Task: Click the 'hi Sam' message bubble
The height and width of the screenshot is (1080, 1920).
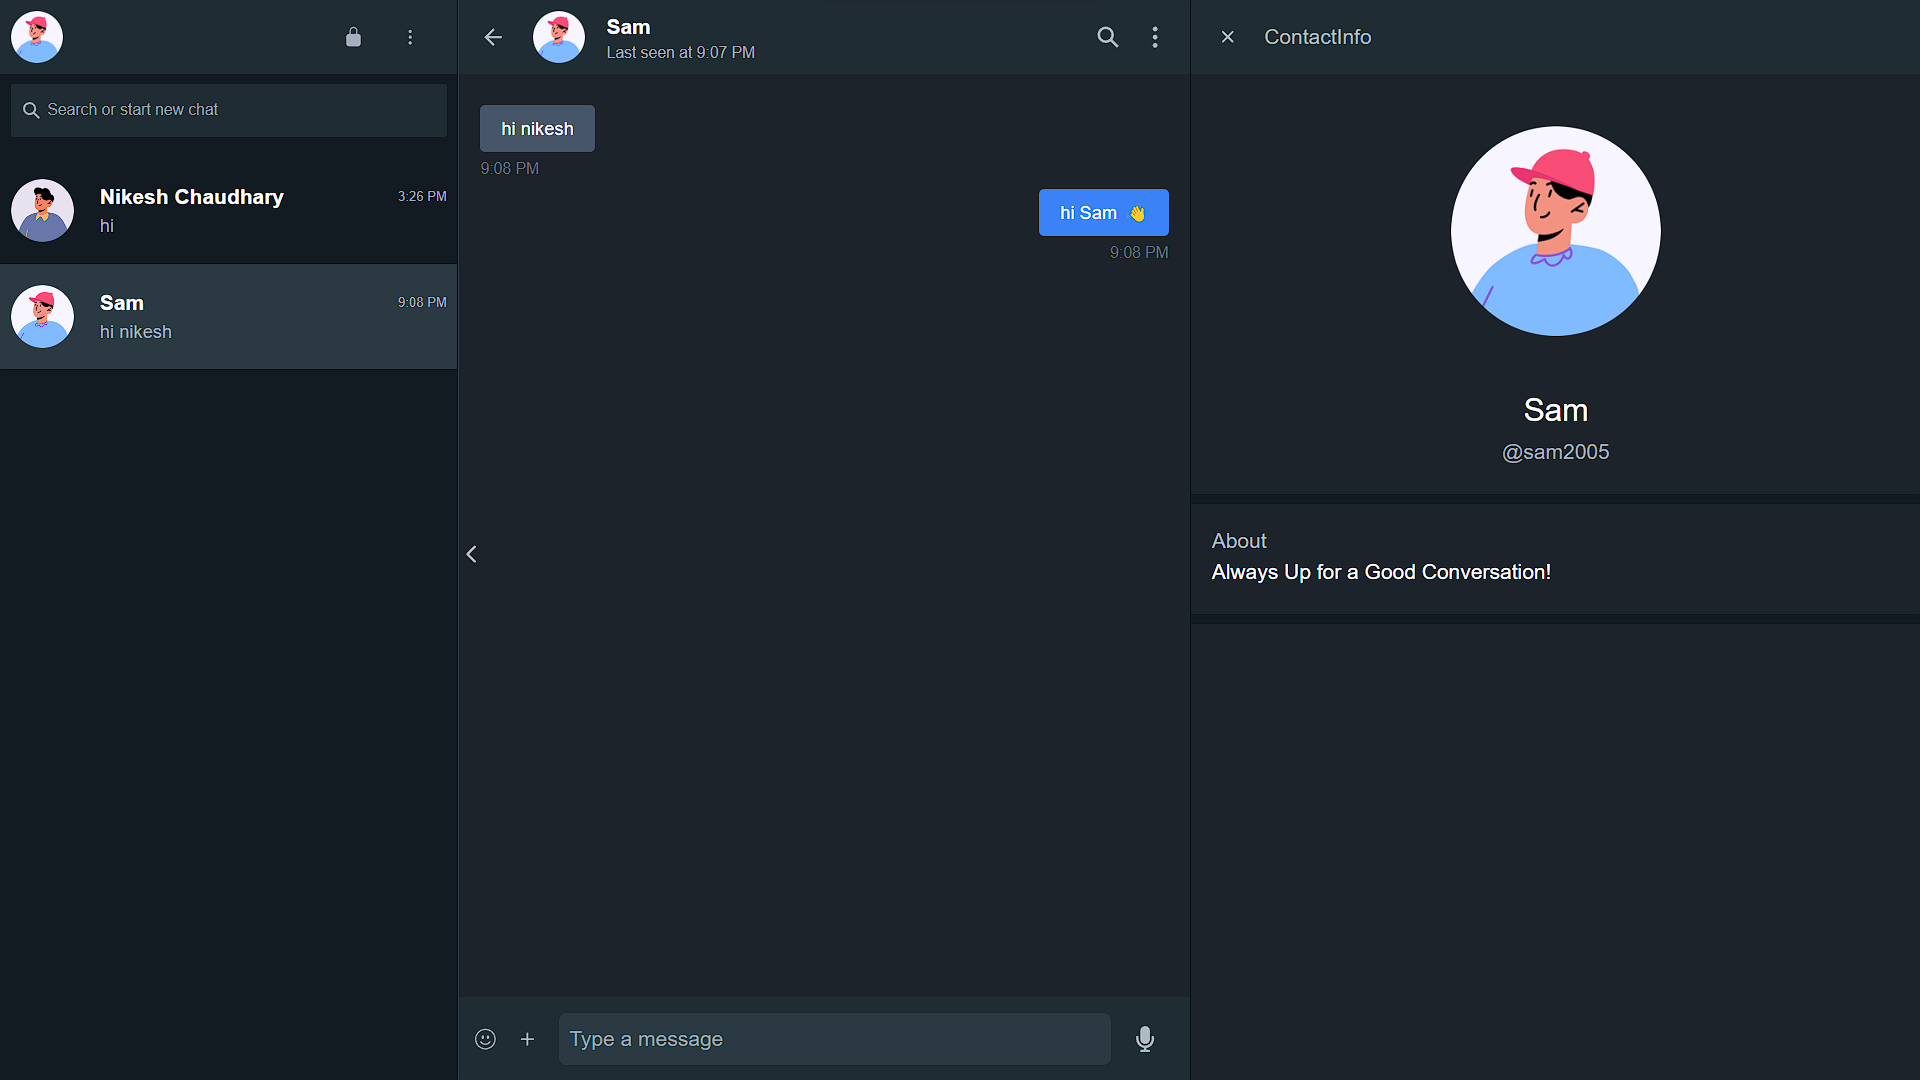Action: (1103, 213)
